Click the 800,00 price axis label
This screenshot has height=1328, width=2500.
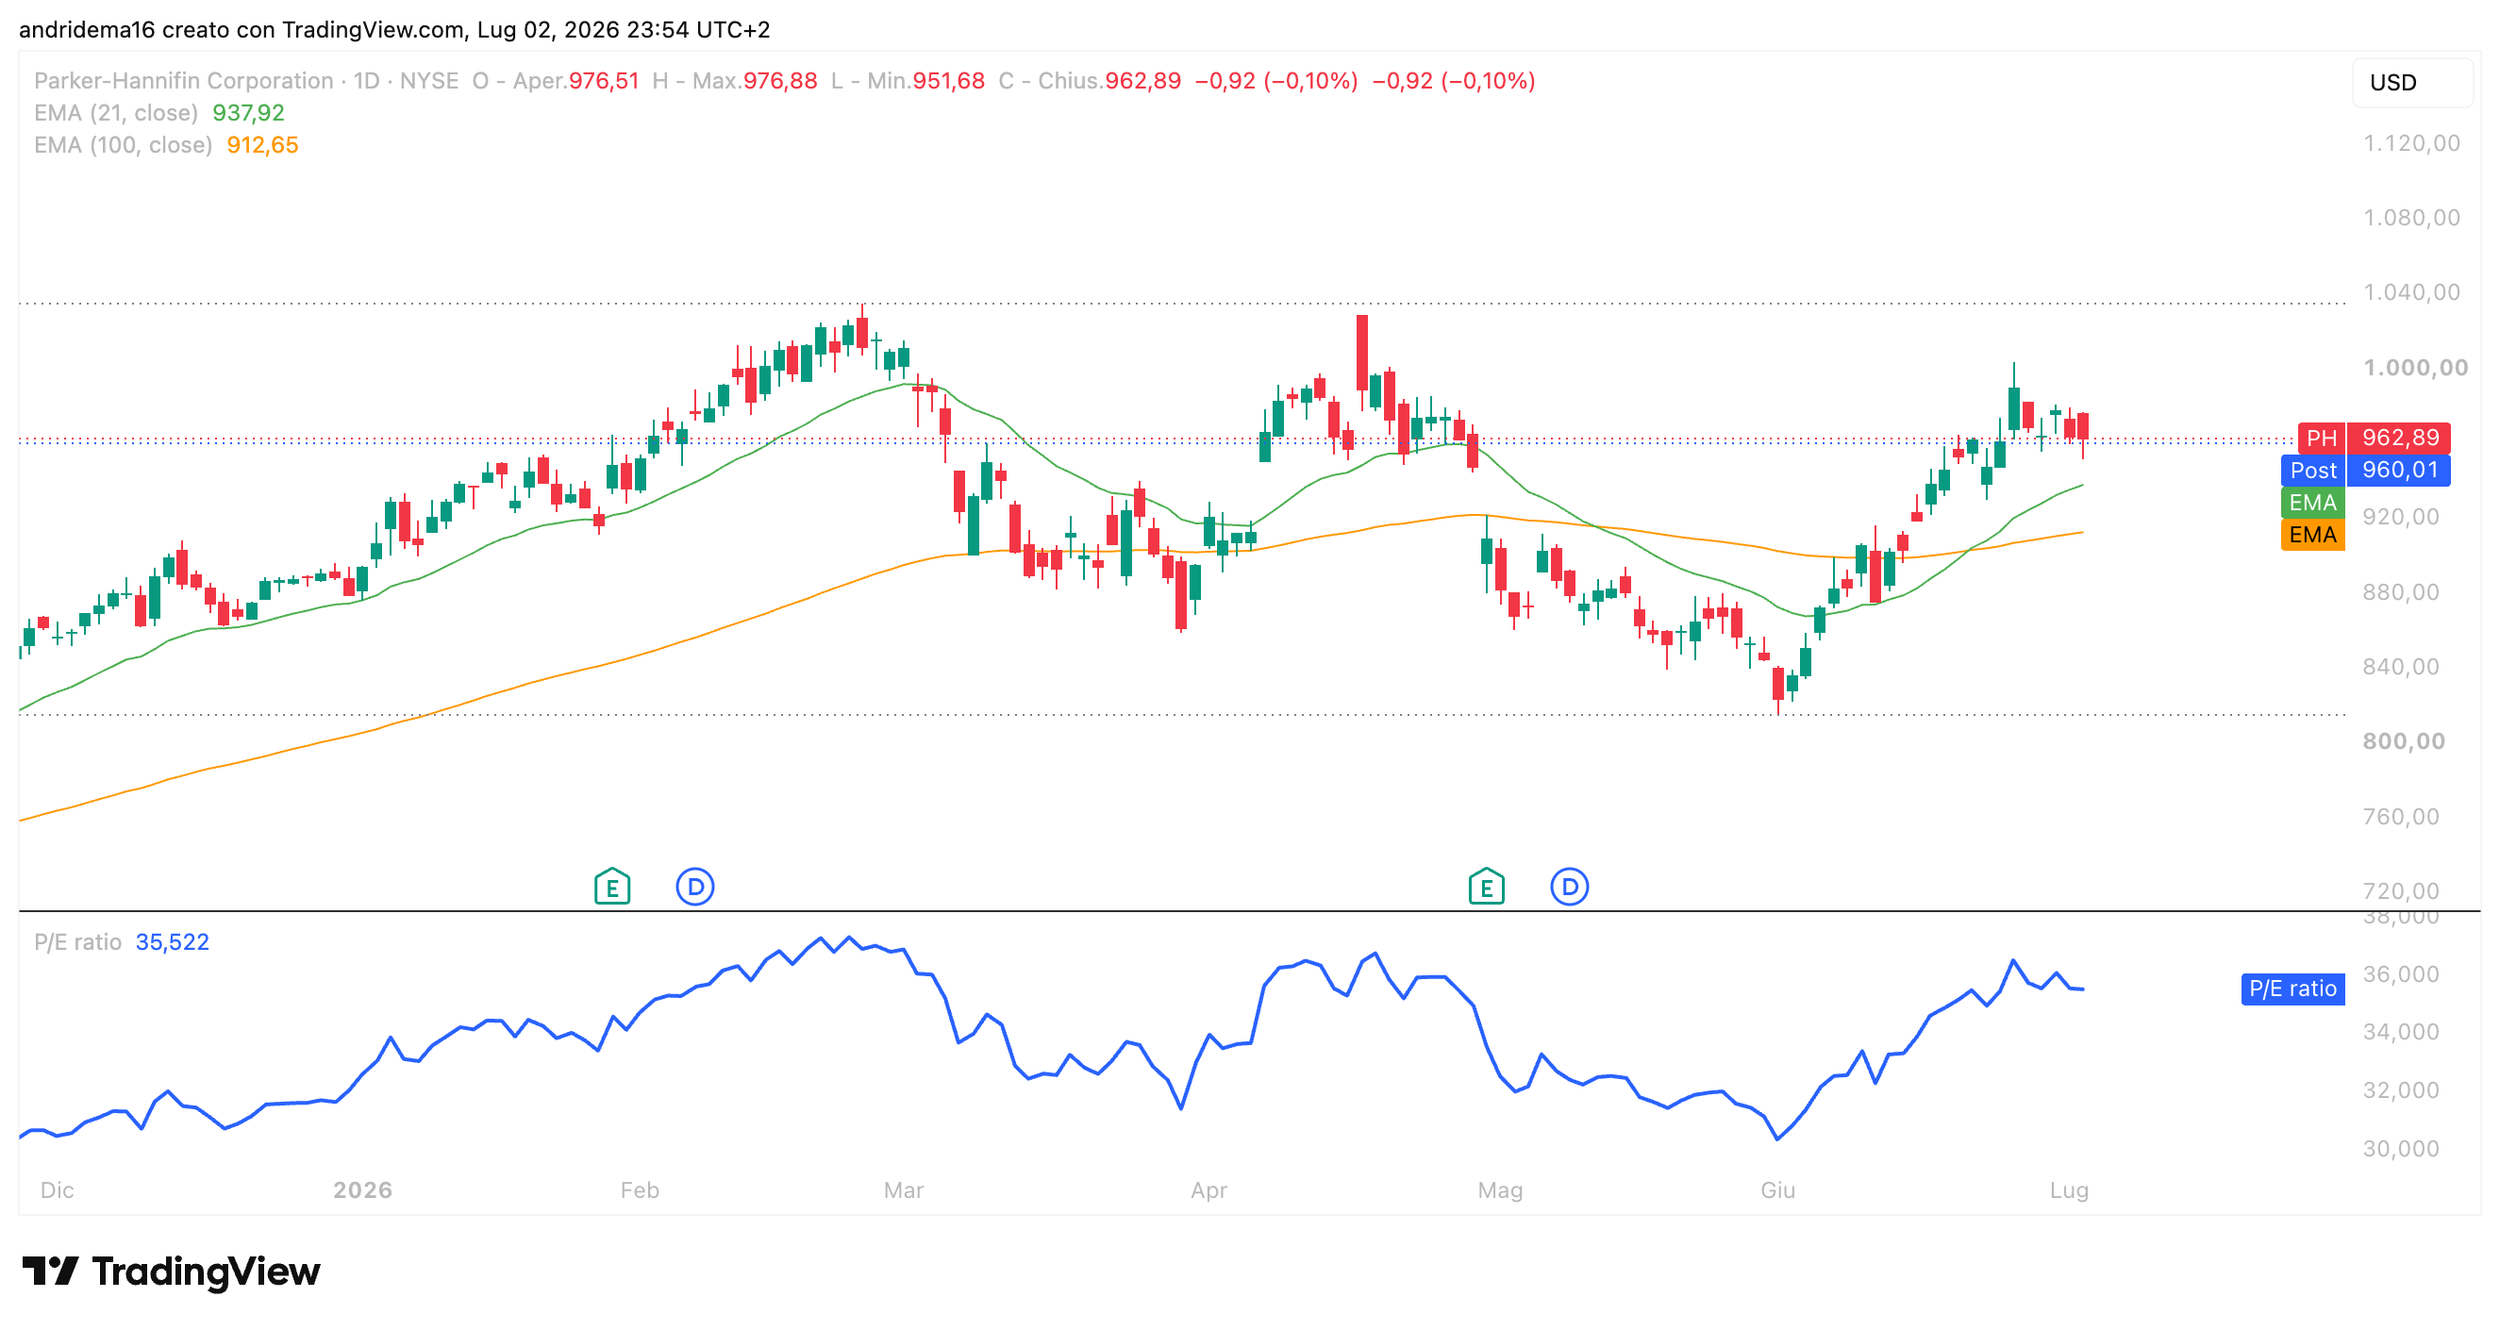coord(2404,741)
